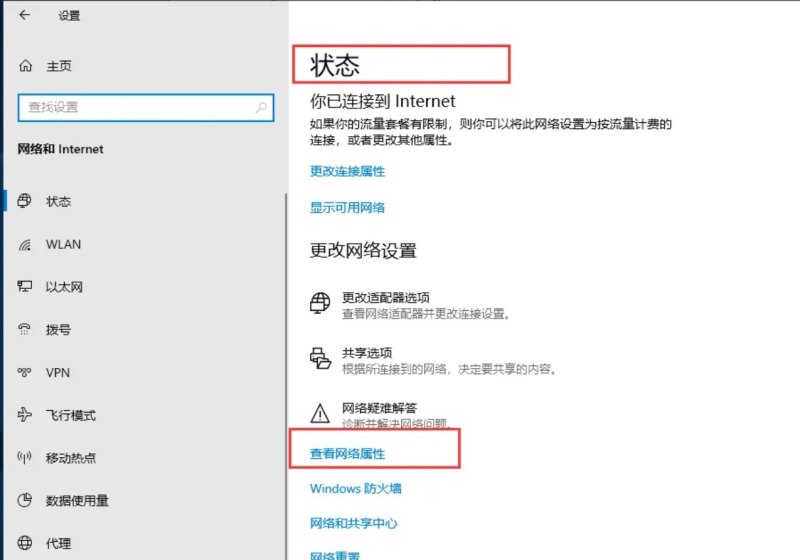Click the 共享选项 printer icon
This screenshot has width=800, height=560.
coord(320,358)
